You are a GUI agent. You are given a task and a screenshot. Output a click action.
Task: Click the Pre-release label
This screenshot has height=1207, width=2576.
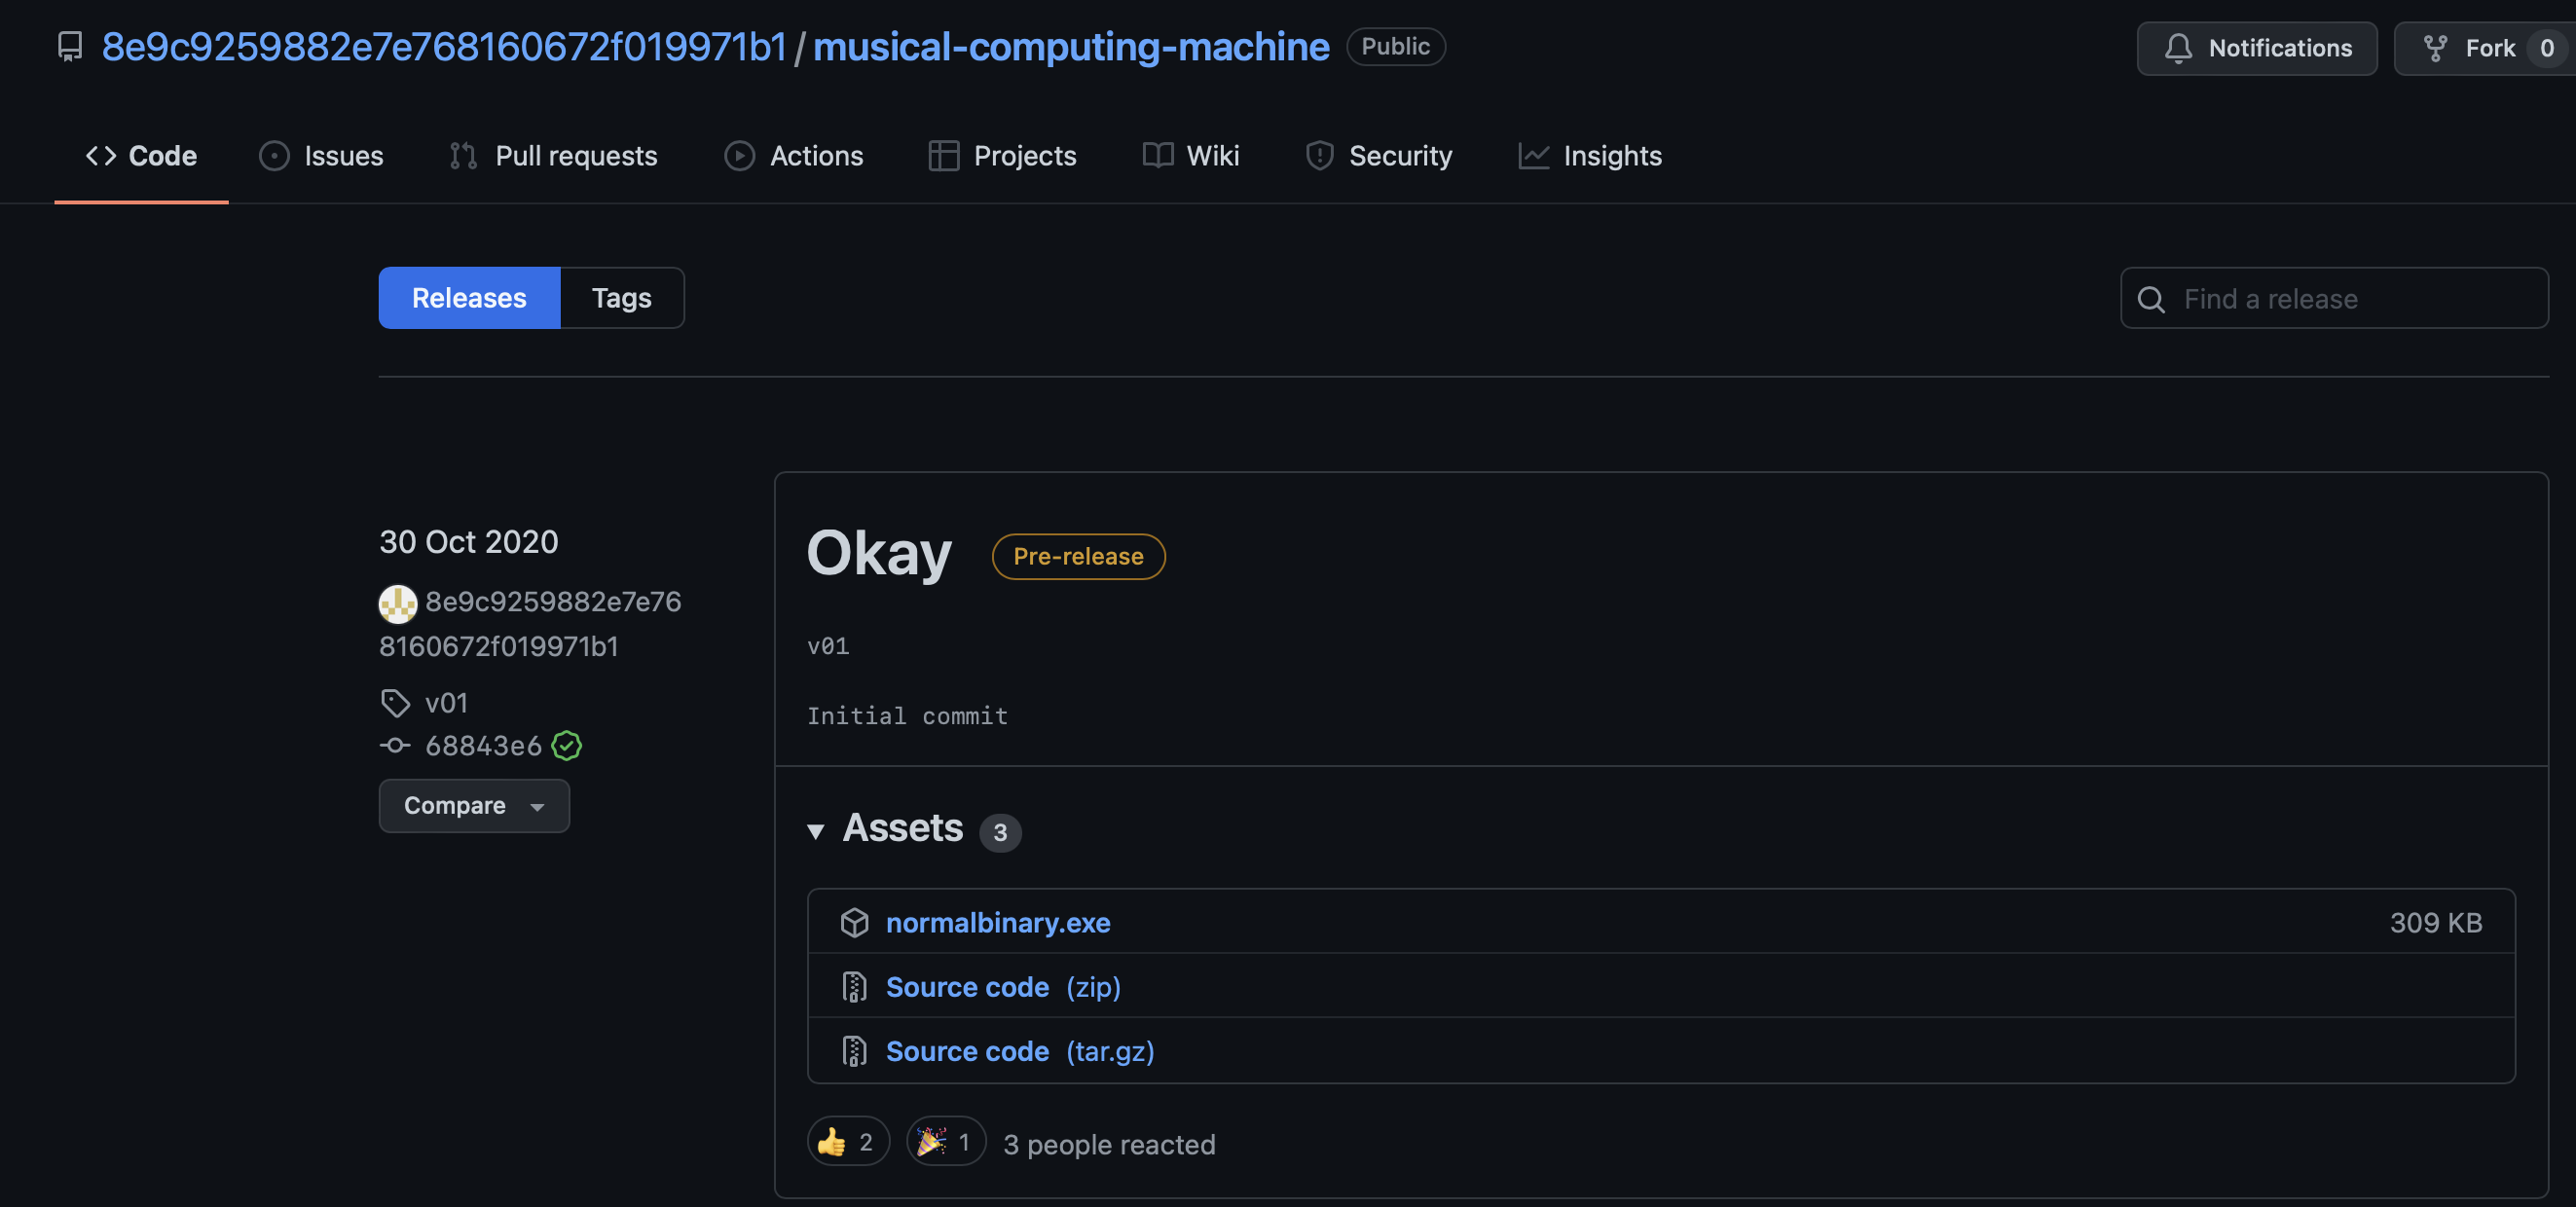1078,556
